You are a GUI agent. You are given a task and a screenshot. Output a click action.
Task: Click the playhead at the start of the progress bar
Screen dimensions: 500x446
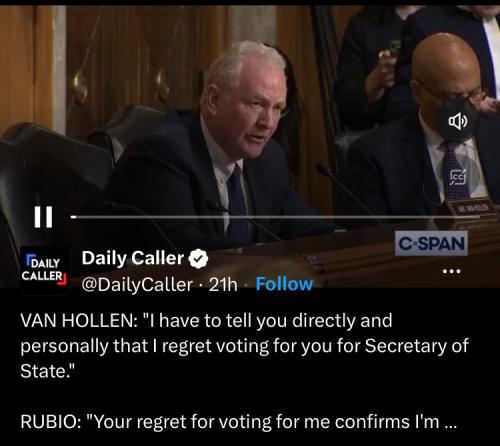click(74, 217)
